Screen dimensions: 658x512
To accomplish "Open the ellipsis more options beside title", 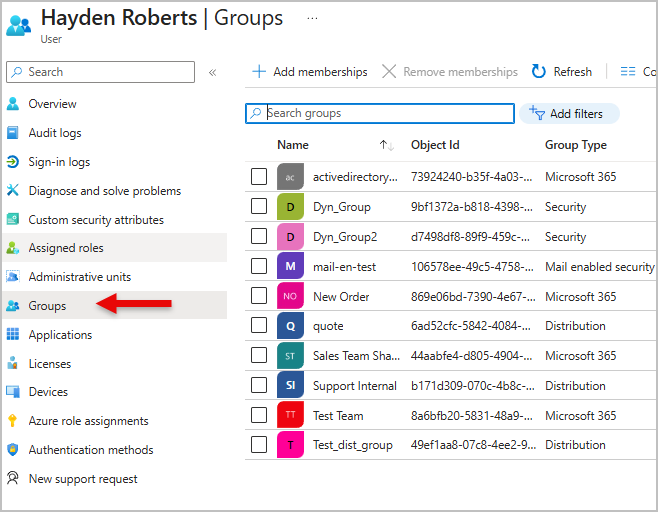I will pyautogui.click(x=312, y=18).
